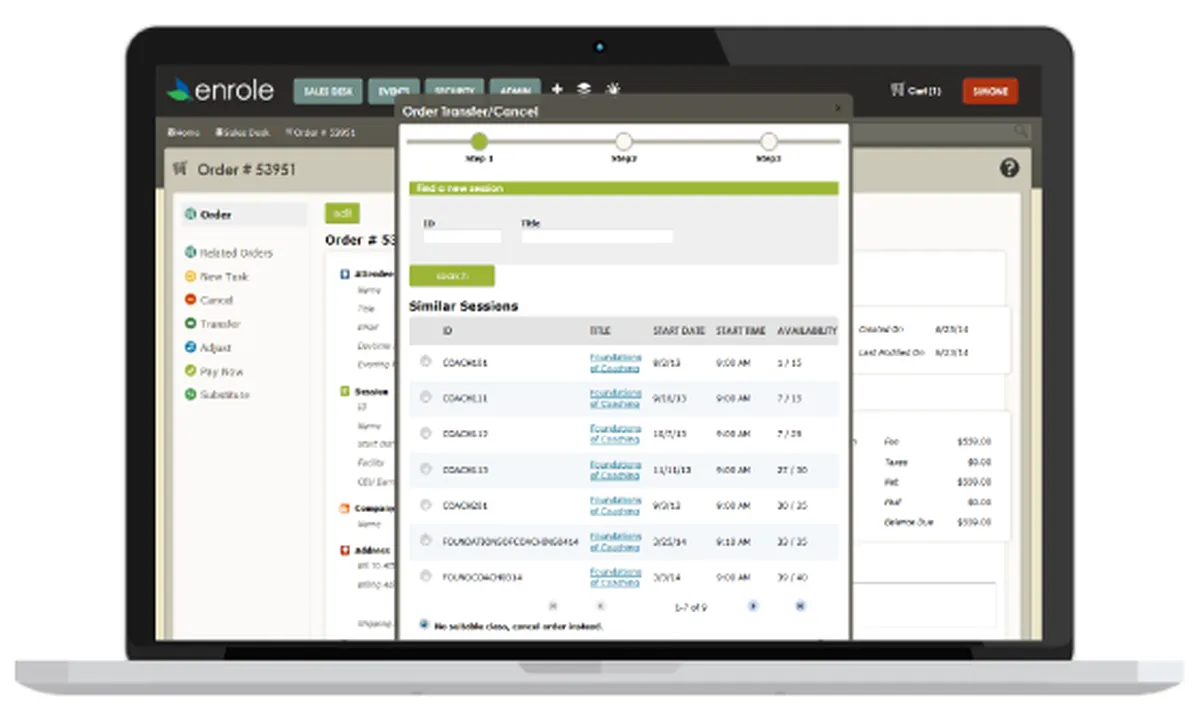Close the Order Transfer/Cancel dialog
Screen dimensions: 1200x714
[837, 108]
